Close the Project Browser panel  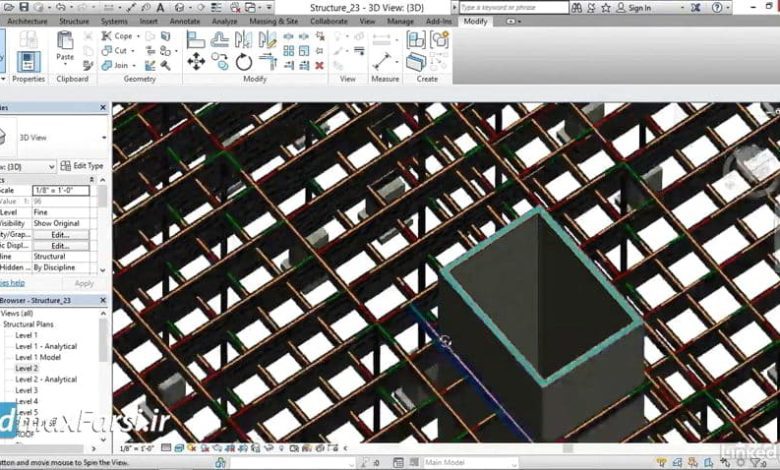tap(103, 300)
